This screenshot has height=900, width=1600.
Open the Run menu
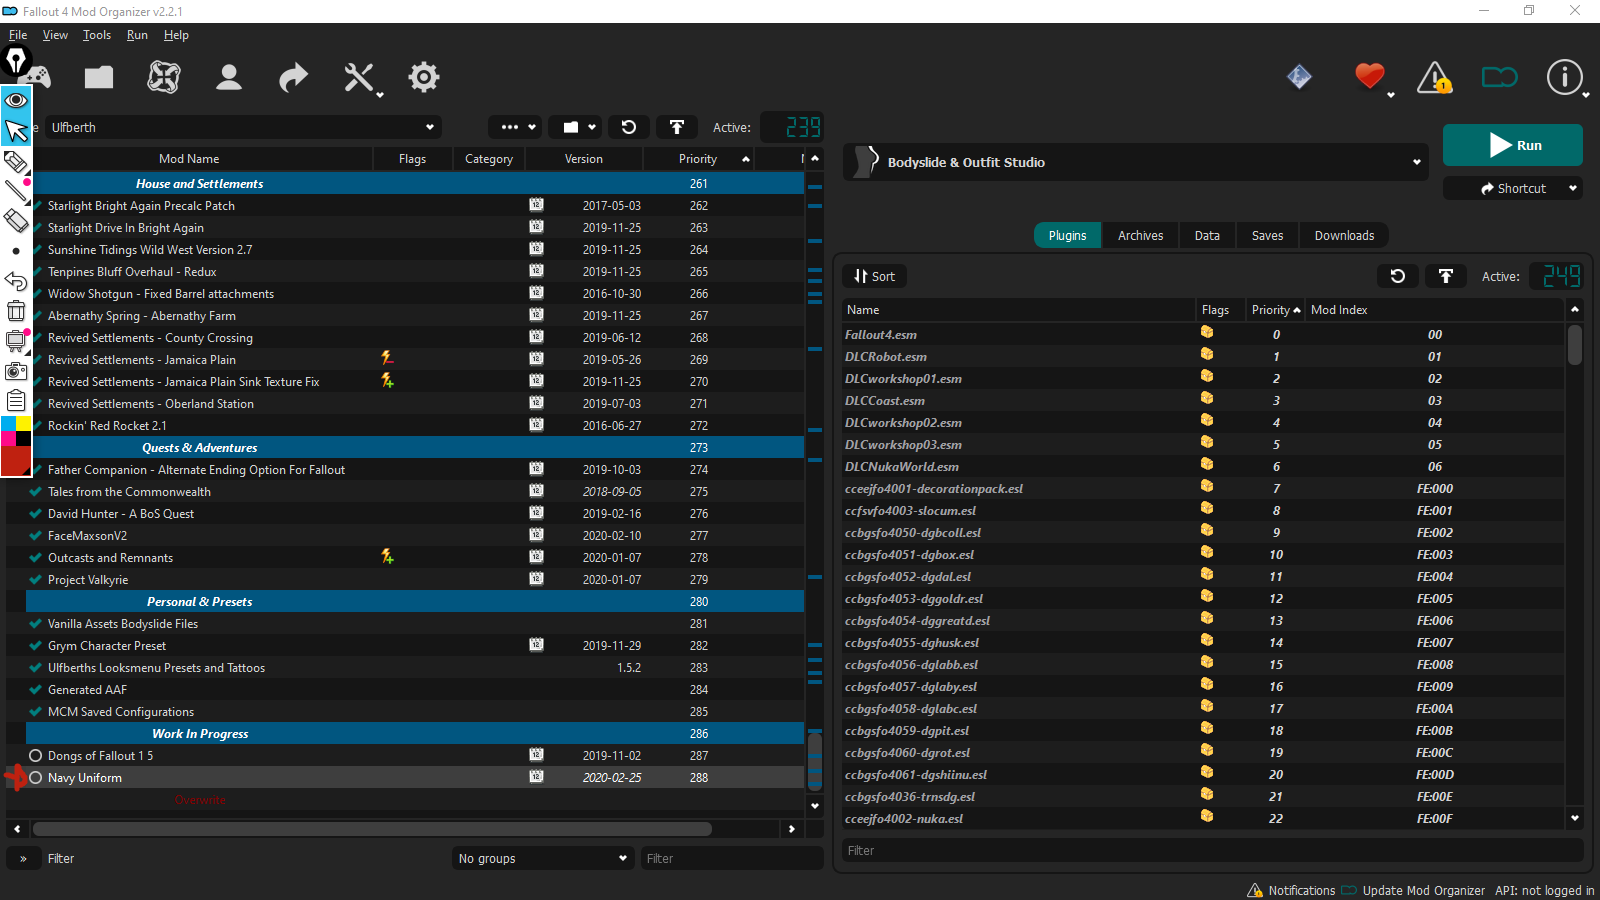[x=137, y=35]
